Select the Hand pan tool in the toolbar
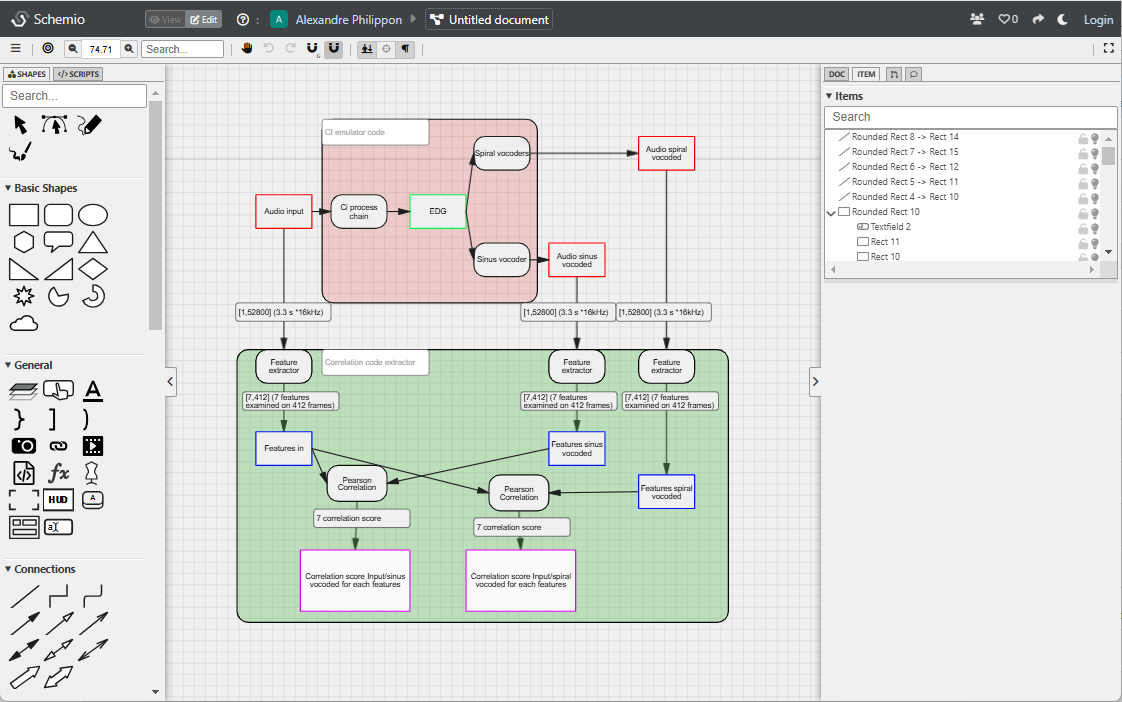 click(247, 47)
